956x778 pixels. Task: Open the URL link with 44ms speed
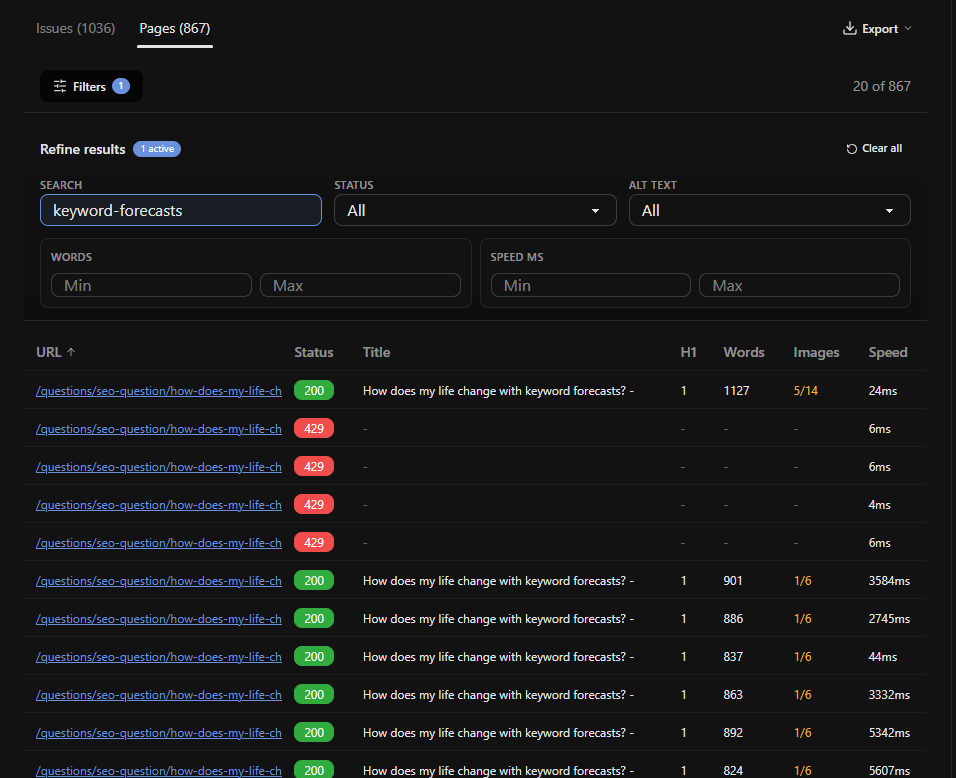click(x=159, y=657)
